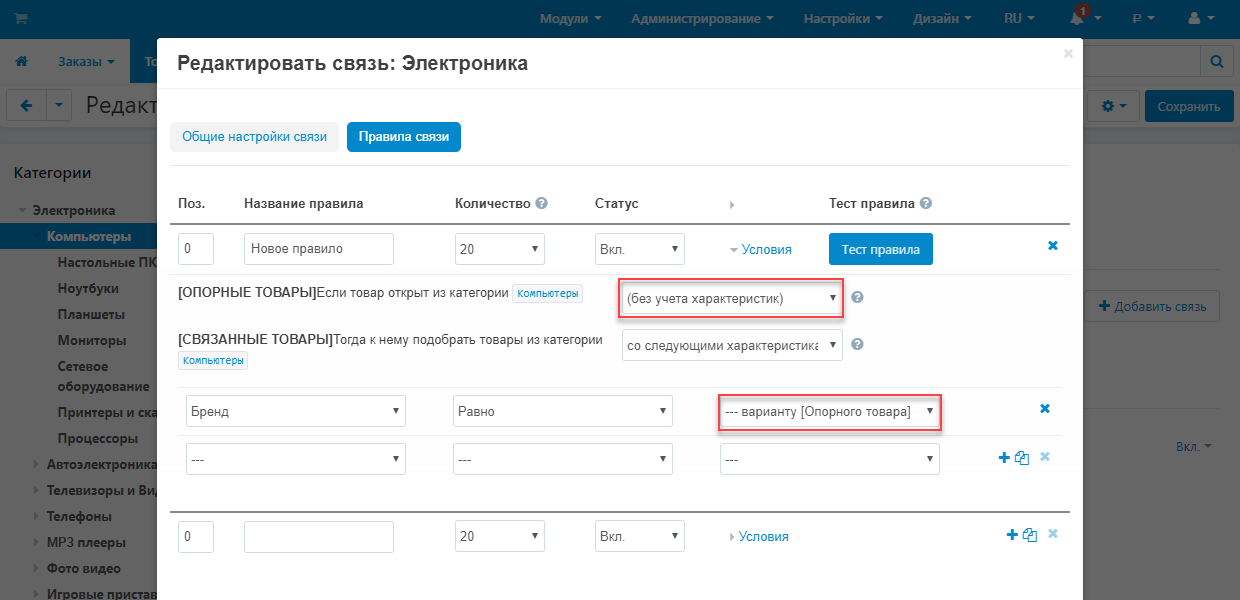Open the user account icon menu

[1200, 18]
